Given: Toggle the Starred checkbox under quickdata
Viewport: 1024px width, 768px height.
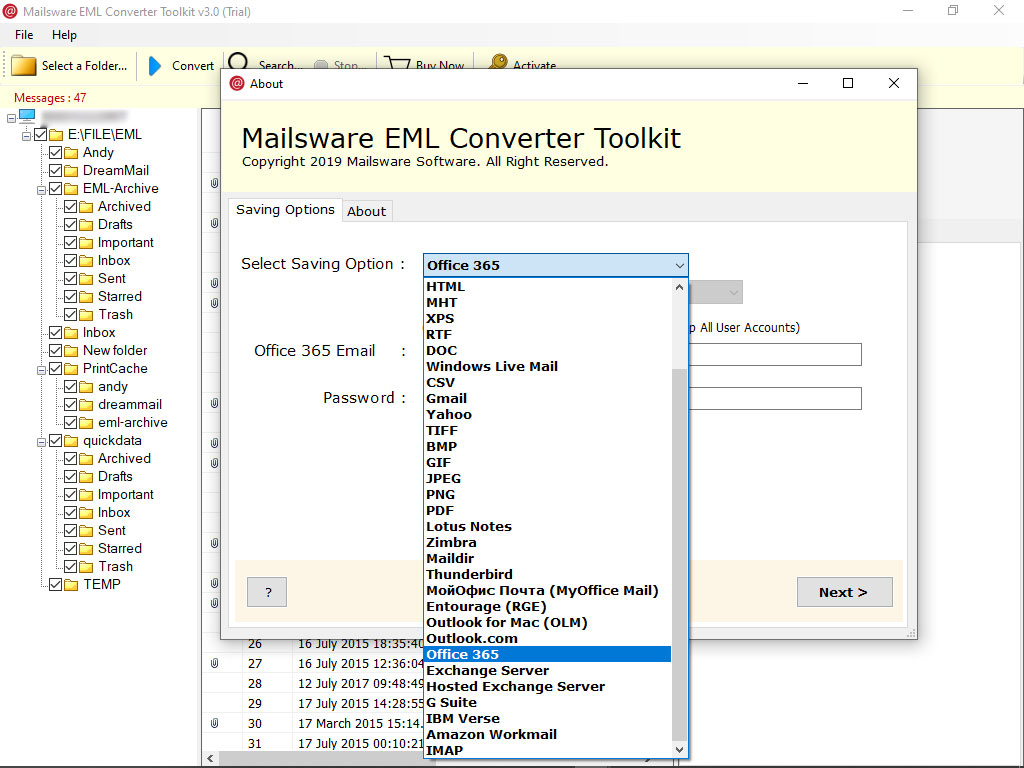Looking at the screenshot, I should tap(71, 549).
